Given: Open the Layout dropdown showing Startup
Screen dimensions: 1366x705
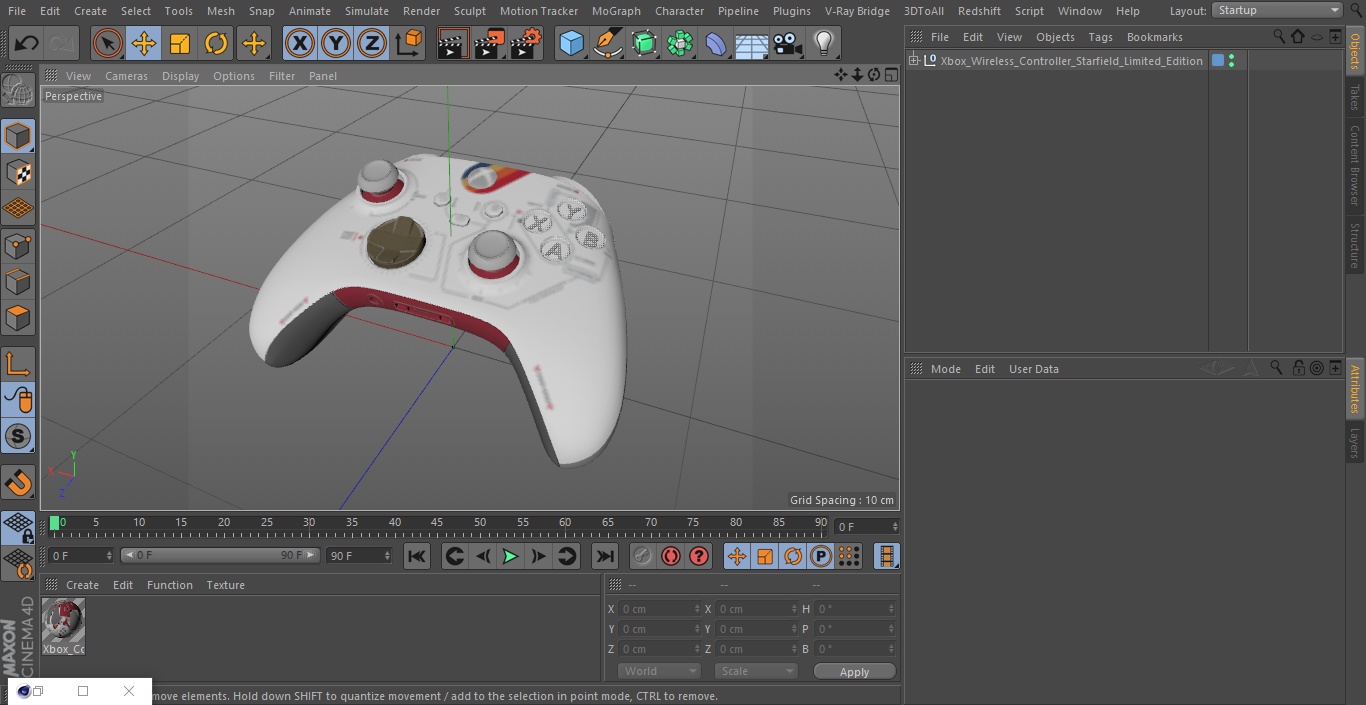Looking at the screenshot, I should (1277, 10).
